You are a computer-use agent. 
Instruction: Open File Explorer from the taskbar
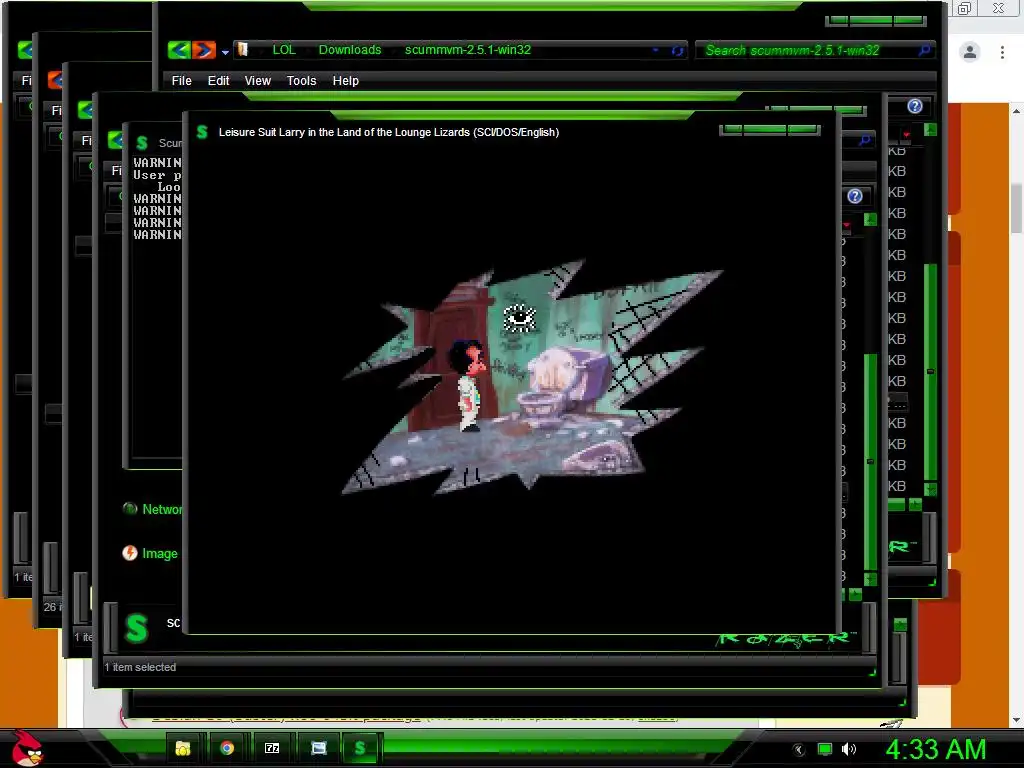[182, 748]
